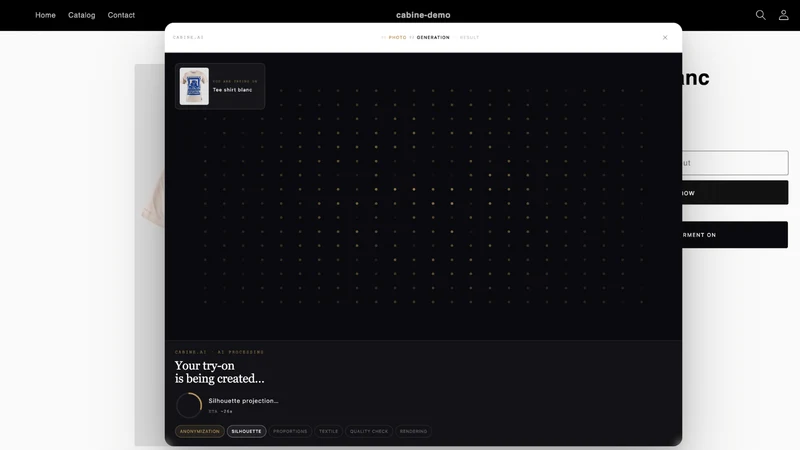Click the AI PROCESSING label text

click(240, 352)
